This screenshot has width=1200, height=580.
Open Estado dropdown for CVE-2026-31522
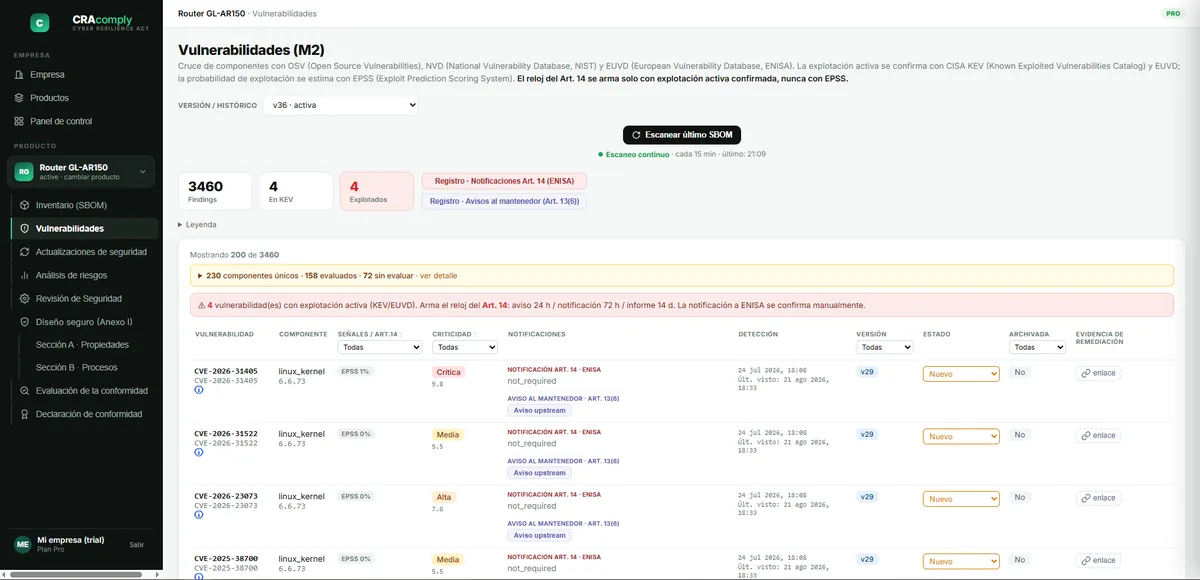pyautogui.click(x=961, y=436)
